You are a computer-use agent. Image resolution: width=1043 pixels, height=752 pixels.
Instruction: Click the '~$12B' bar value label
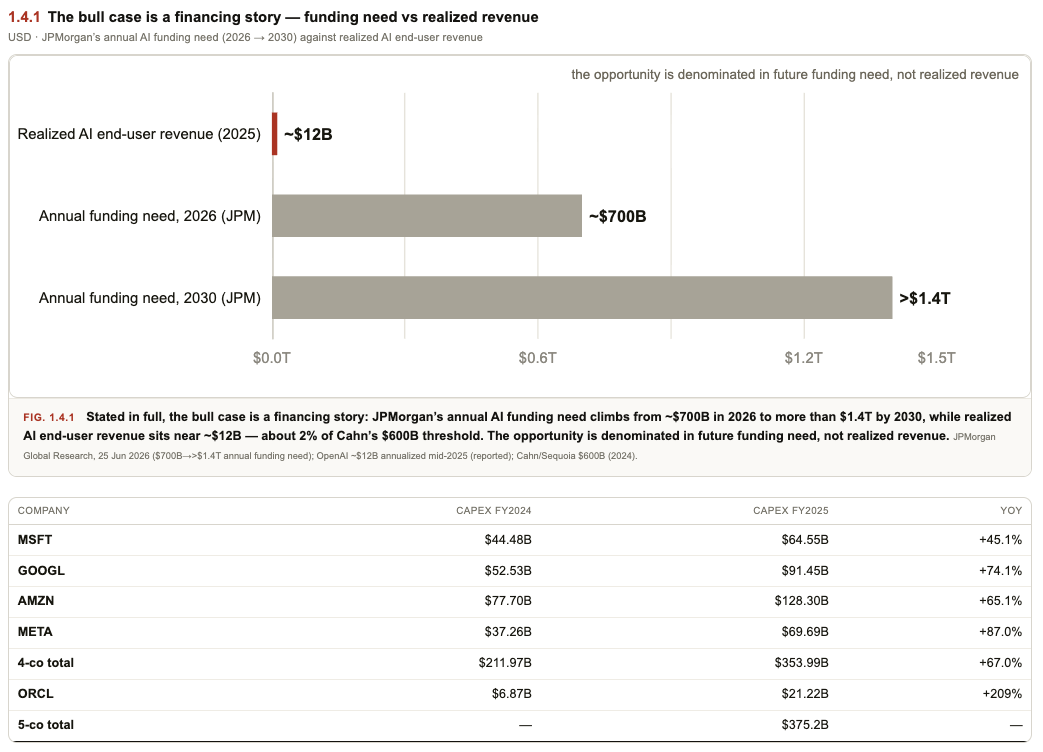tap(308, 134)
